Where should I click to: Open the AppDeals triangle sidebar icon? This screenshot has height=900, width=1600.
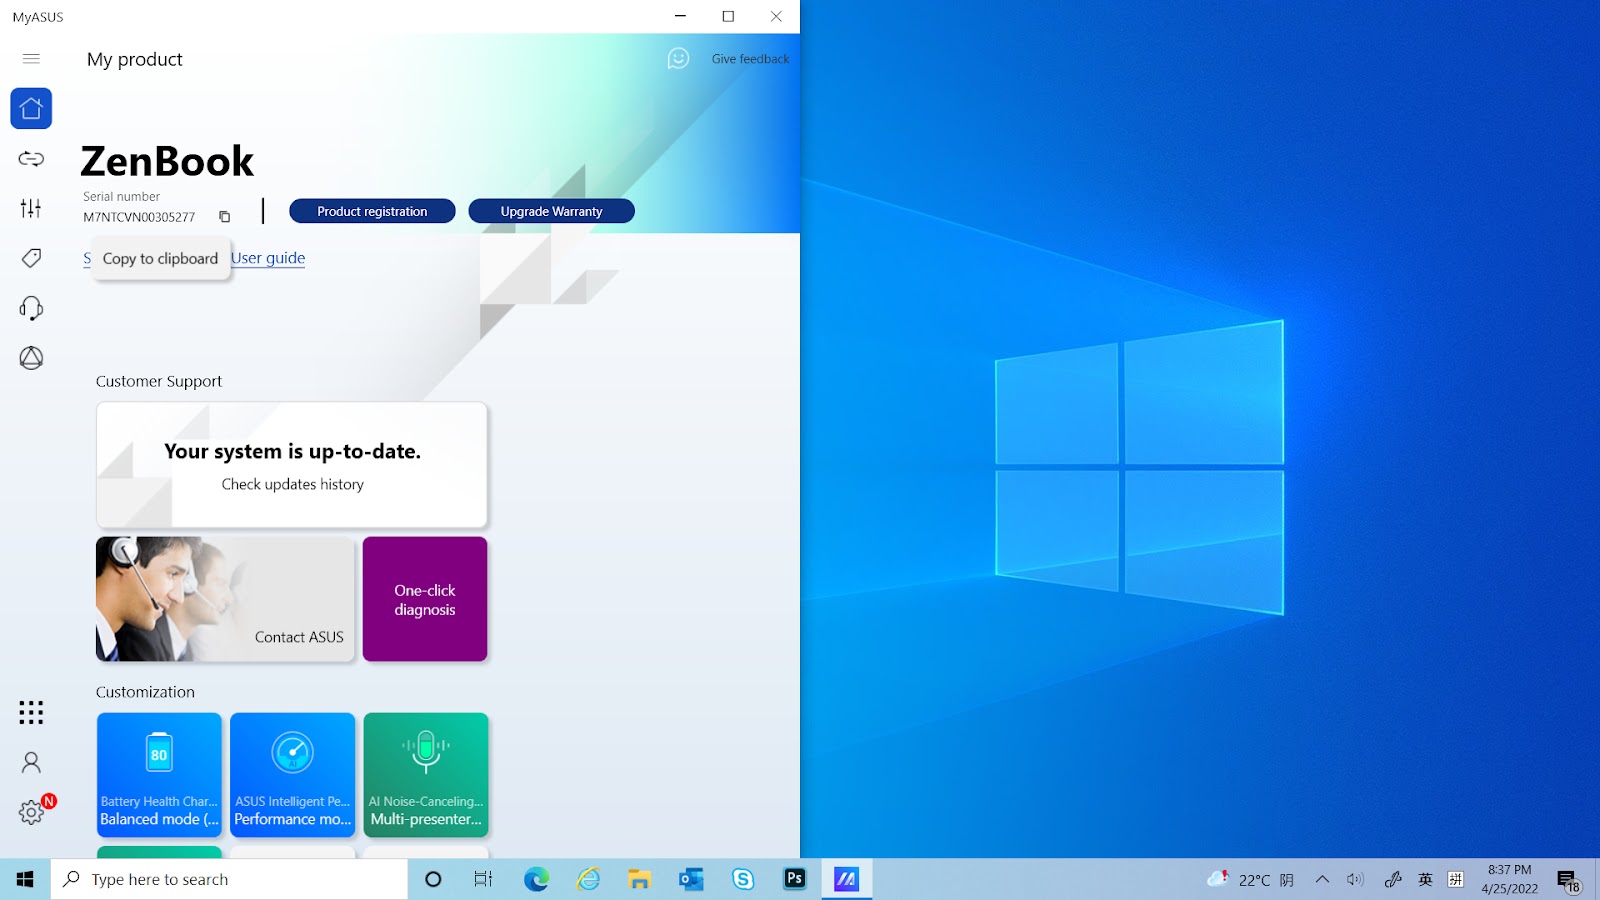point(31,358)
